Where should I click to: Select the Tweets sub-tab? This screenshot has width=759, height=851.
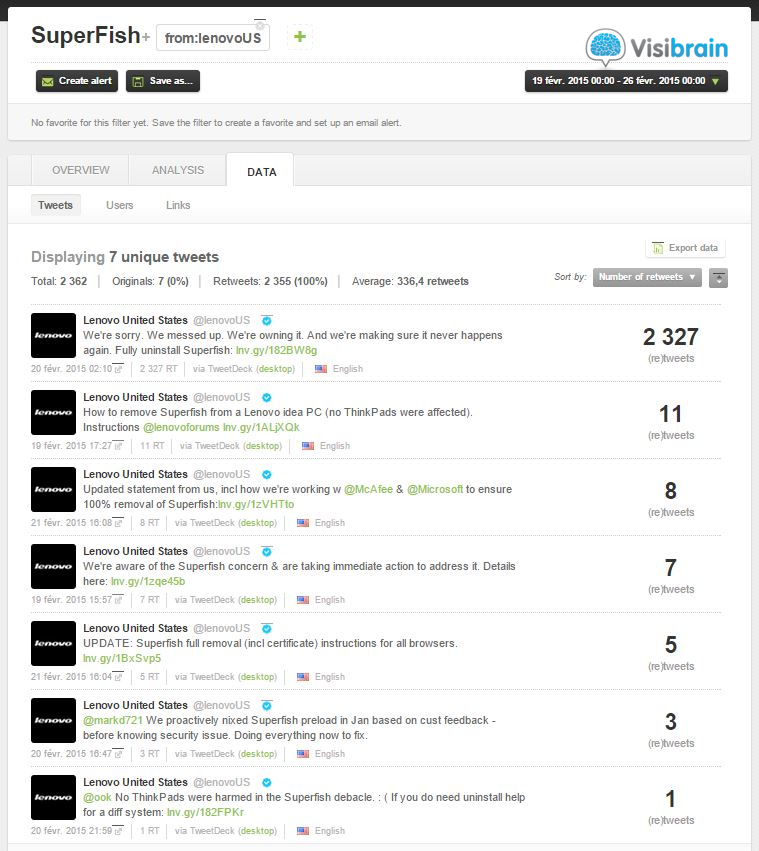55,205
